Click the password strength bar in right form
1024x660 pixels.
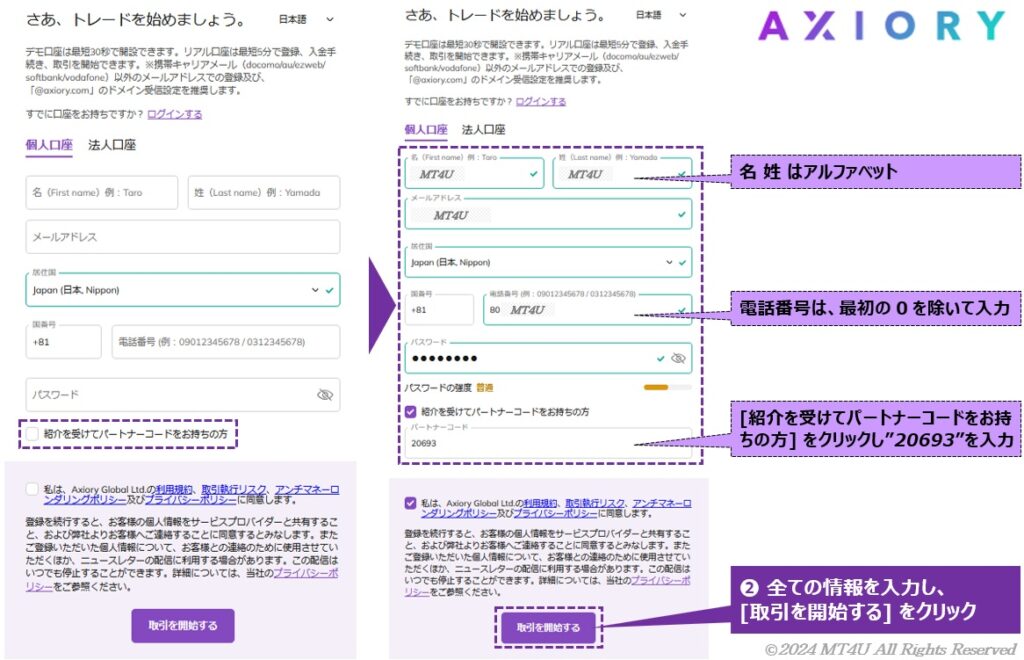tap(667, 387)
